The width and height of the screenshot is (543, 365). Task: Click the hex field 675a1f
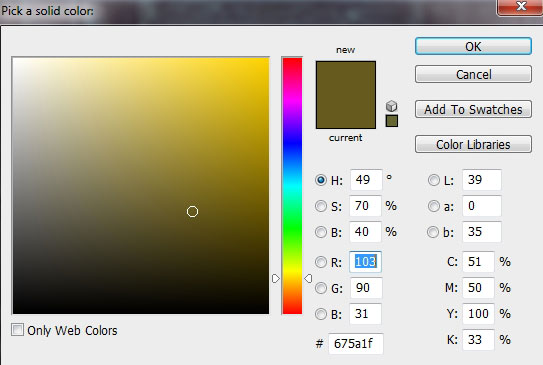[x=356, y=344]
